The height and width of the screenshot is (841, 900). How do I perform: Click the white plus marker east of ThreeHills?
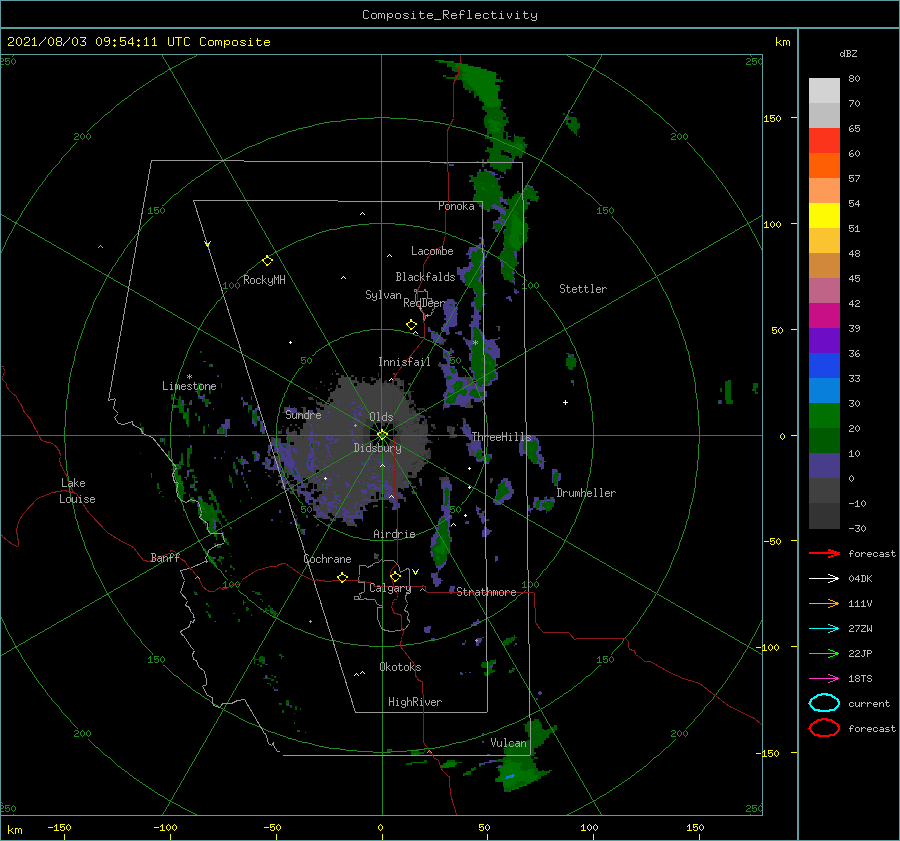point(565,402)
